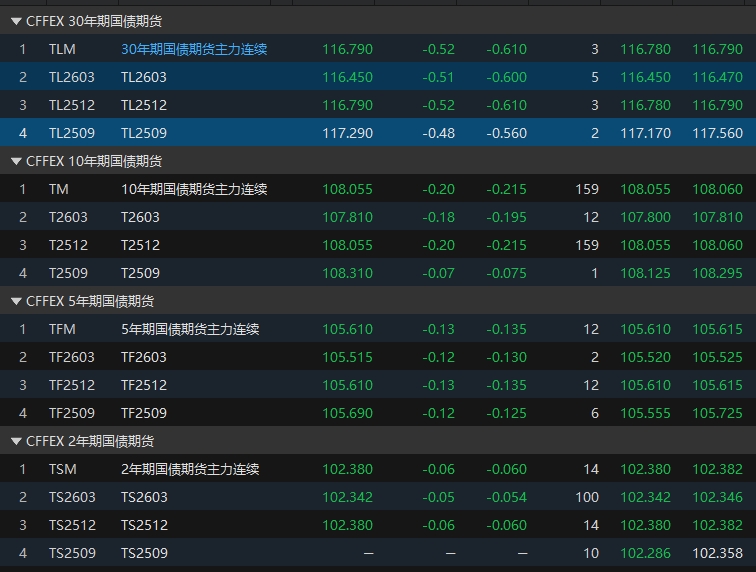Click ask price 117.560

[717, 133]
